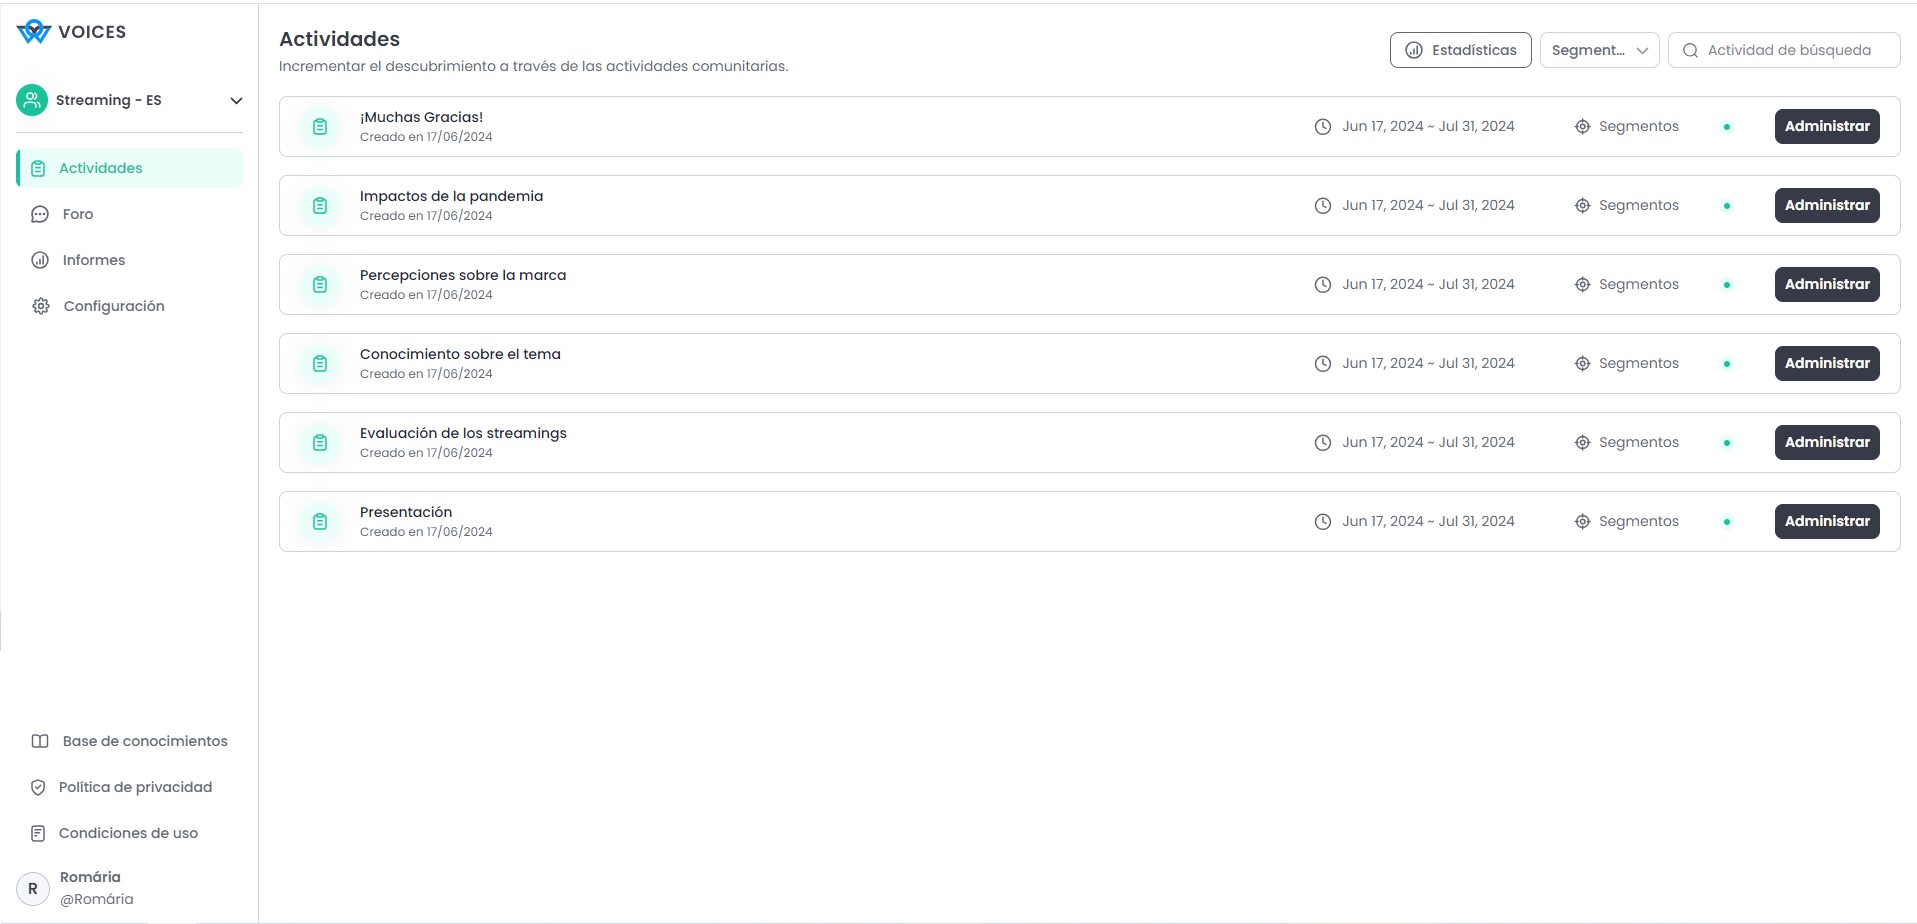1917x924 pixels.
Task: Select the Percepciones sobre la marca title
Action: 463,275
